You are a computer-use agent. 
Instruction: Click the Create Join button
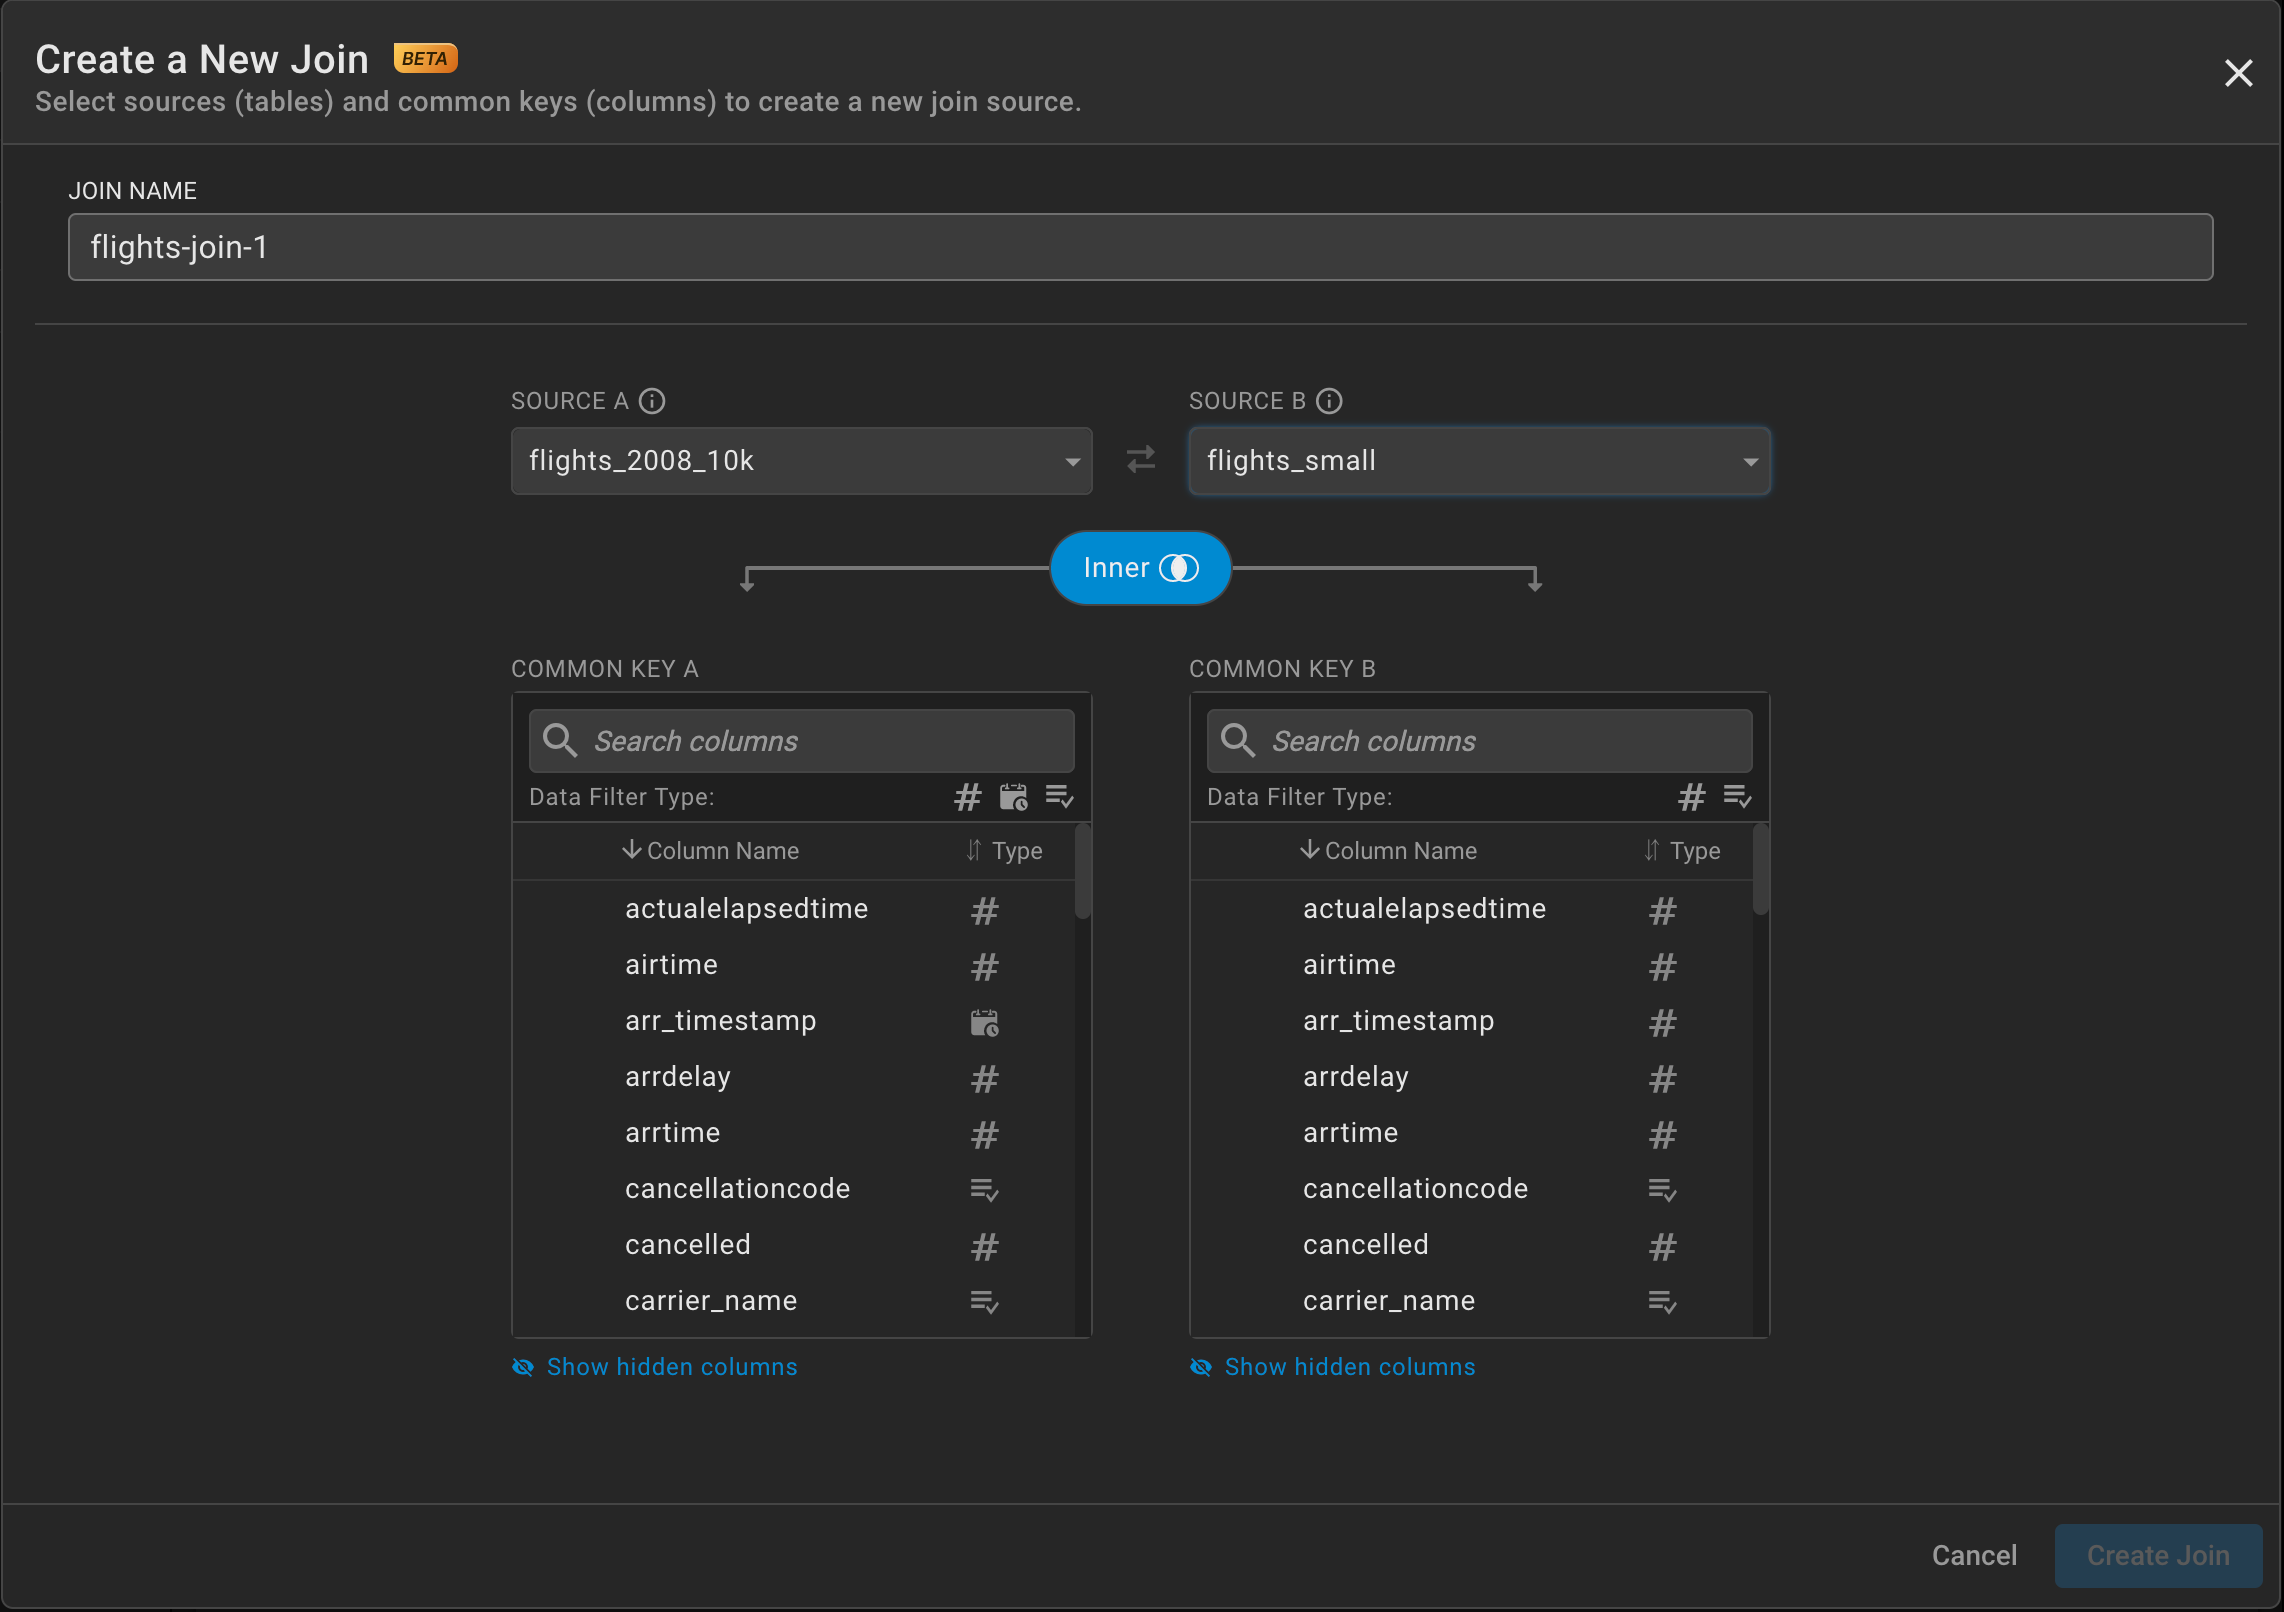tap(2158, 1556)
